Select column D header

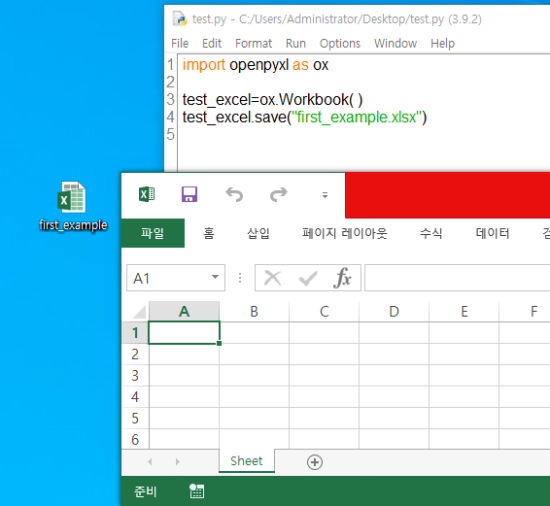point(394,311)
